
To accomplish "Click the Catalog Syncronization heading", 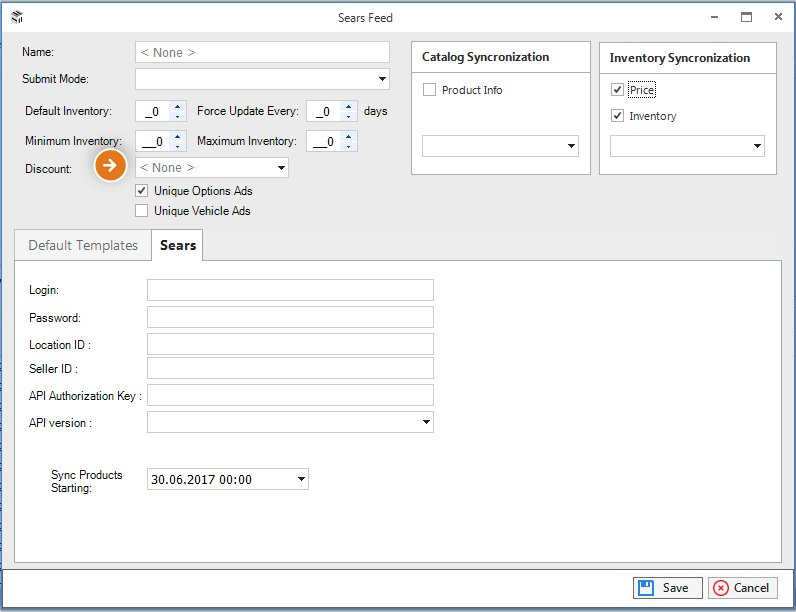I will (x=485, y=57).
